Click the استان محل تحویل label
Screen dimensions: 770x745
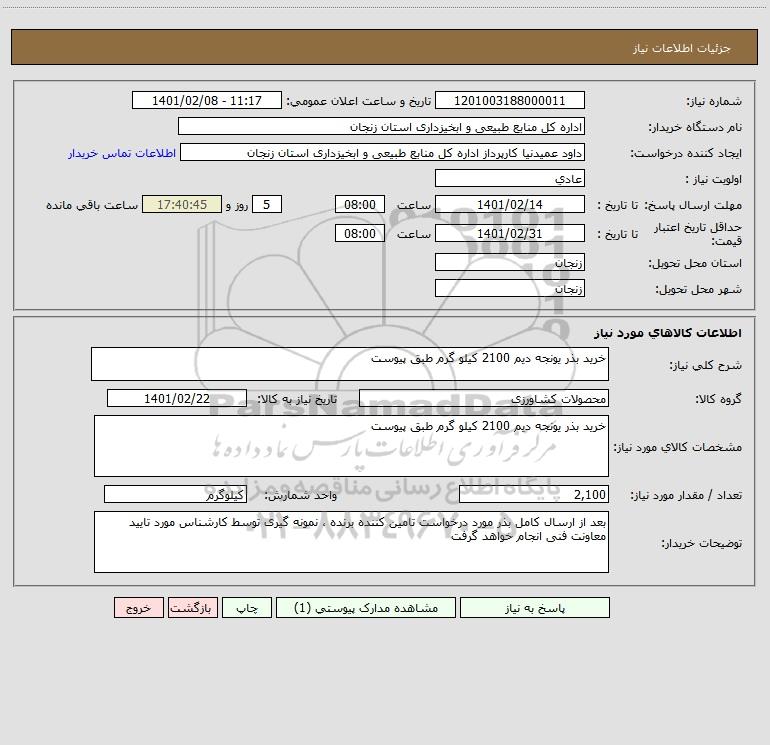(695, 263)
